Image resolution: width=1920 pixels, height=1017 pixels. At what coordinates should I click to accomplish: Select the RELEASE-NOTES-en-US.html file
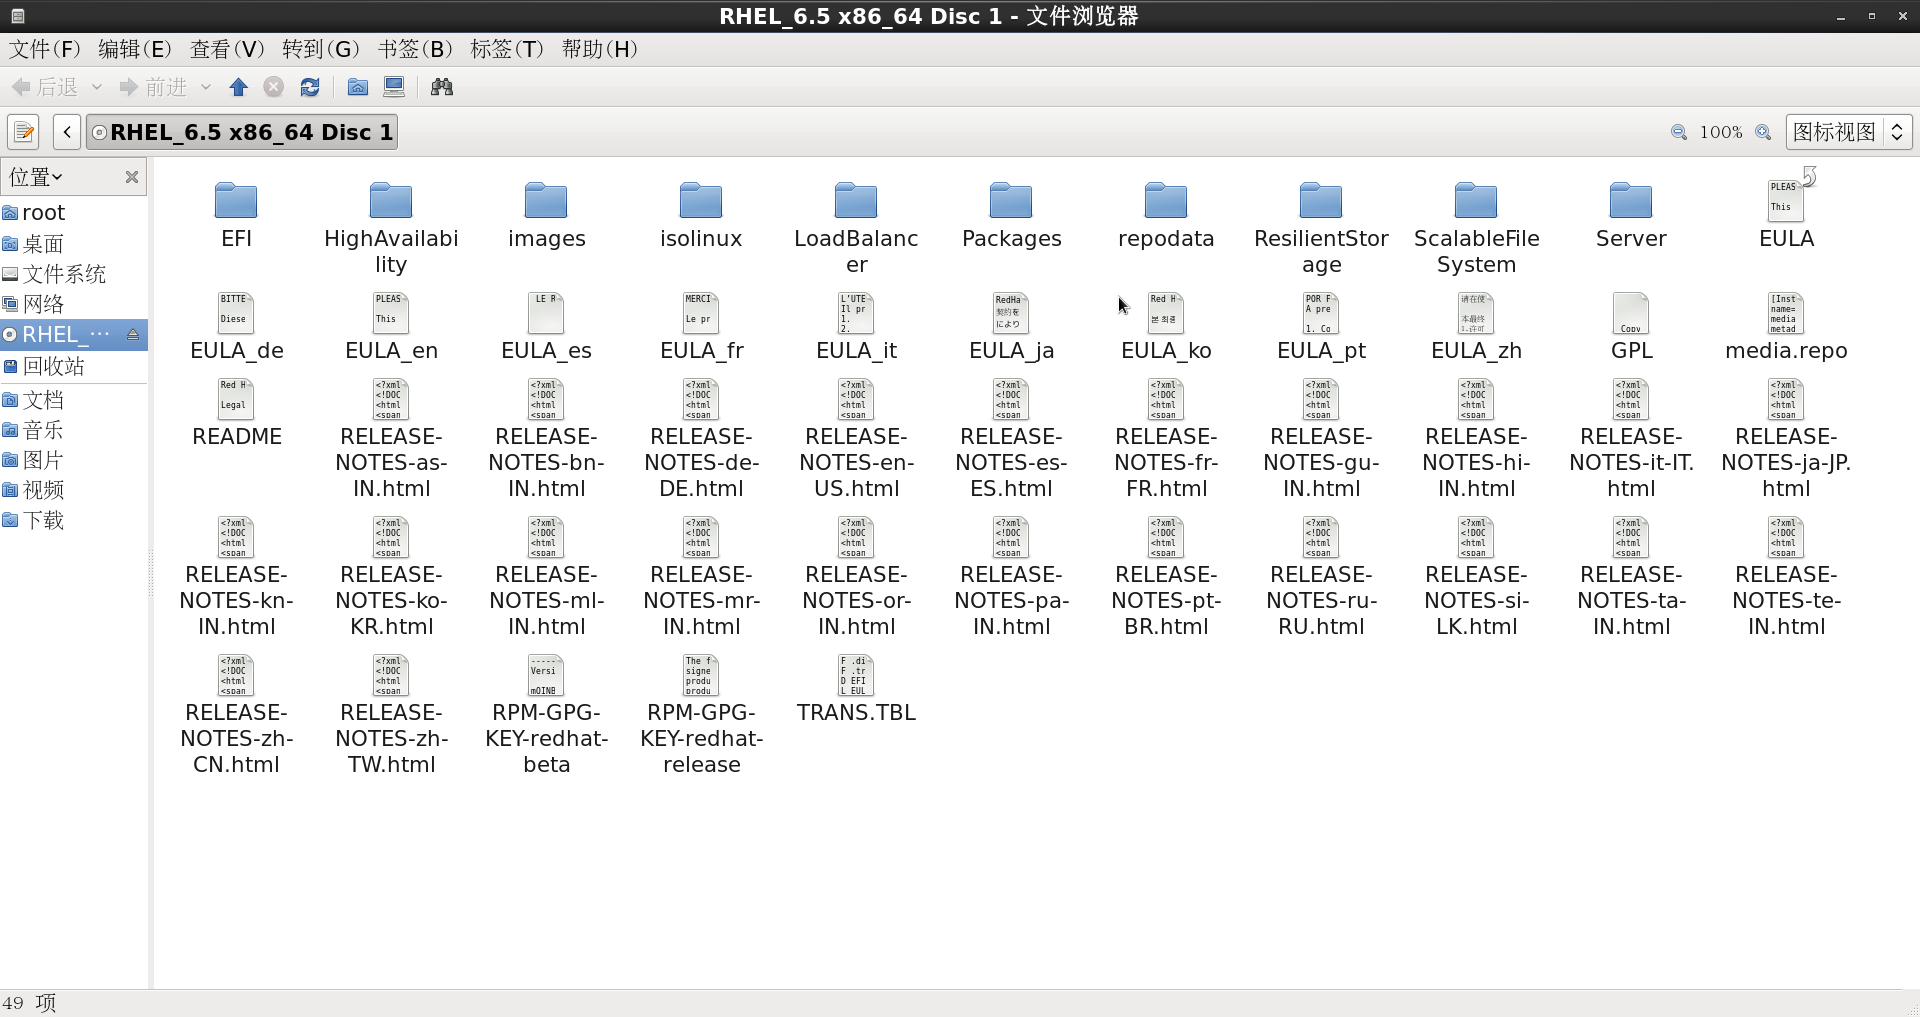856,439
